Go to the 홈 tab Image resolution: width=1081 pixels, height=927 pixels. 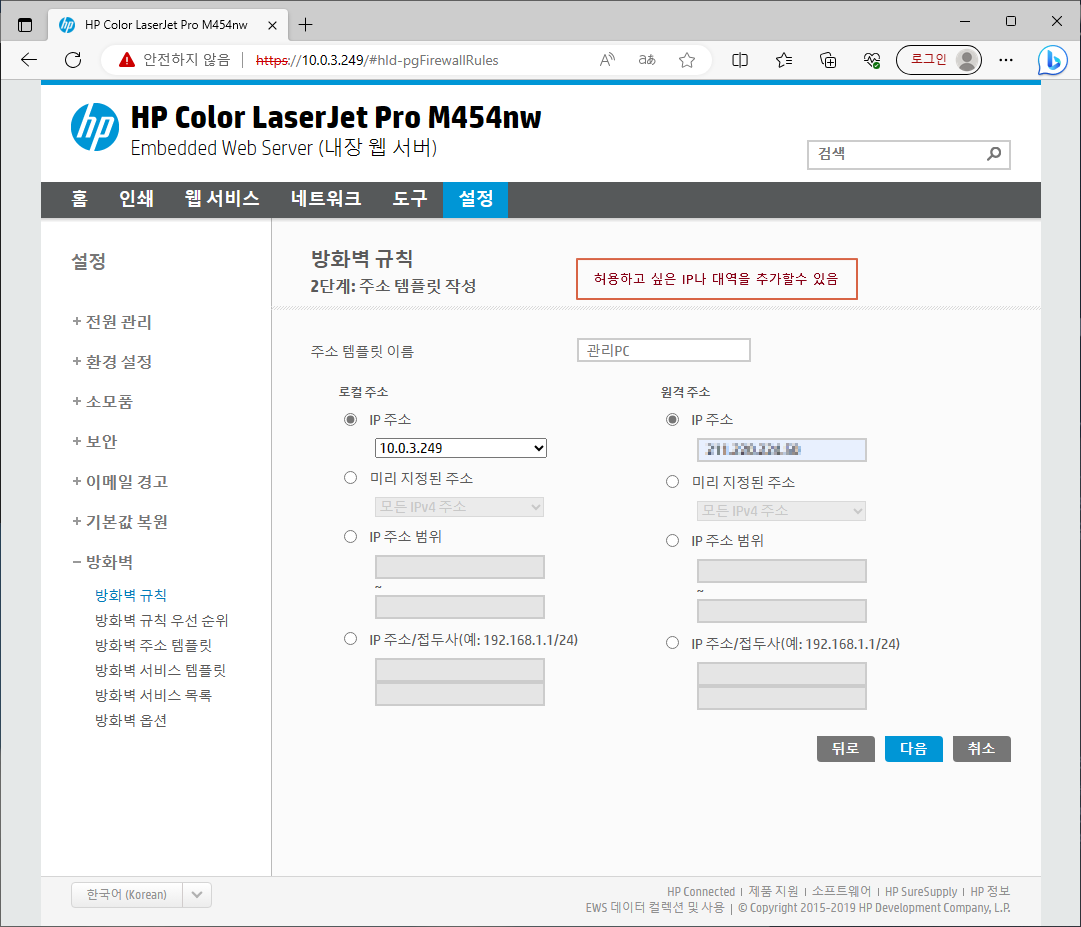(x=79, y=199)
